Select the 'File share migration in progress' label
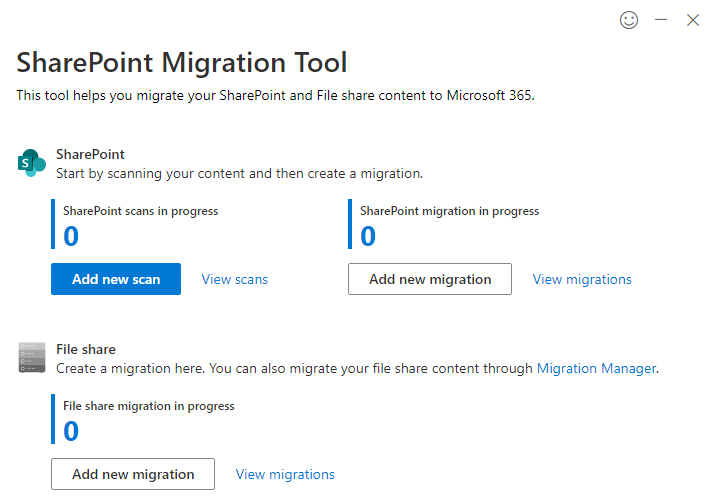Screen dimensions: 707x502 148,406
